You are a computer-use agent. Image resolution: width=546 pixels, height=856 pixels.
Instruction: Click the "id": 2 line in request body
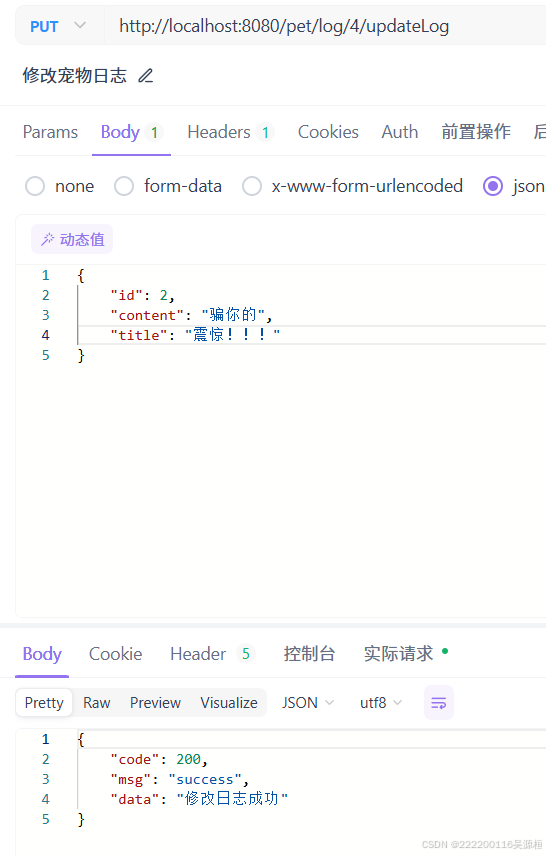[x=142, y=295]
